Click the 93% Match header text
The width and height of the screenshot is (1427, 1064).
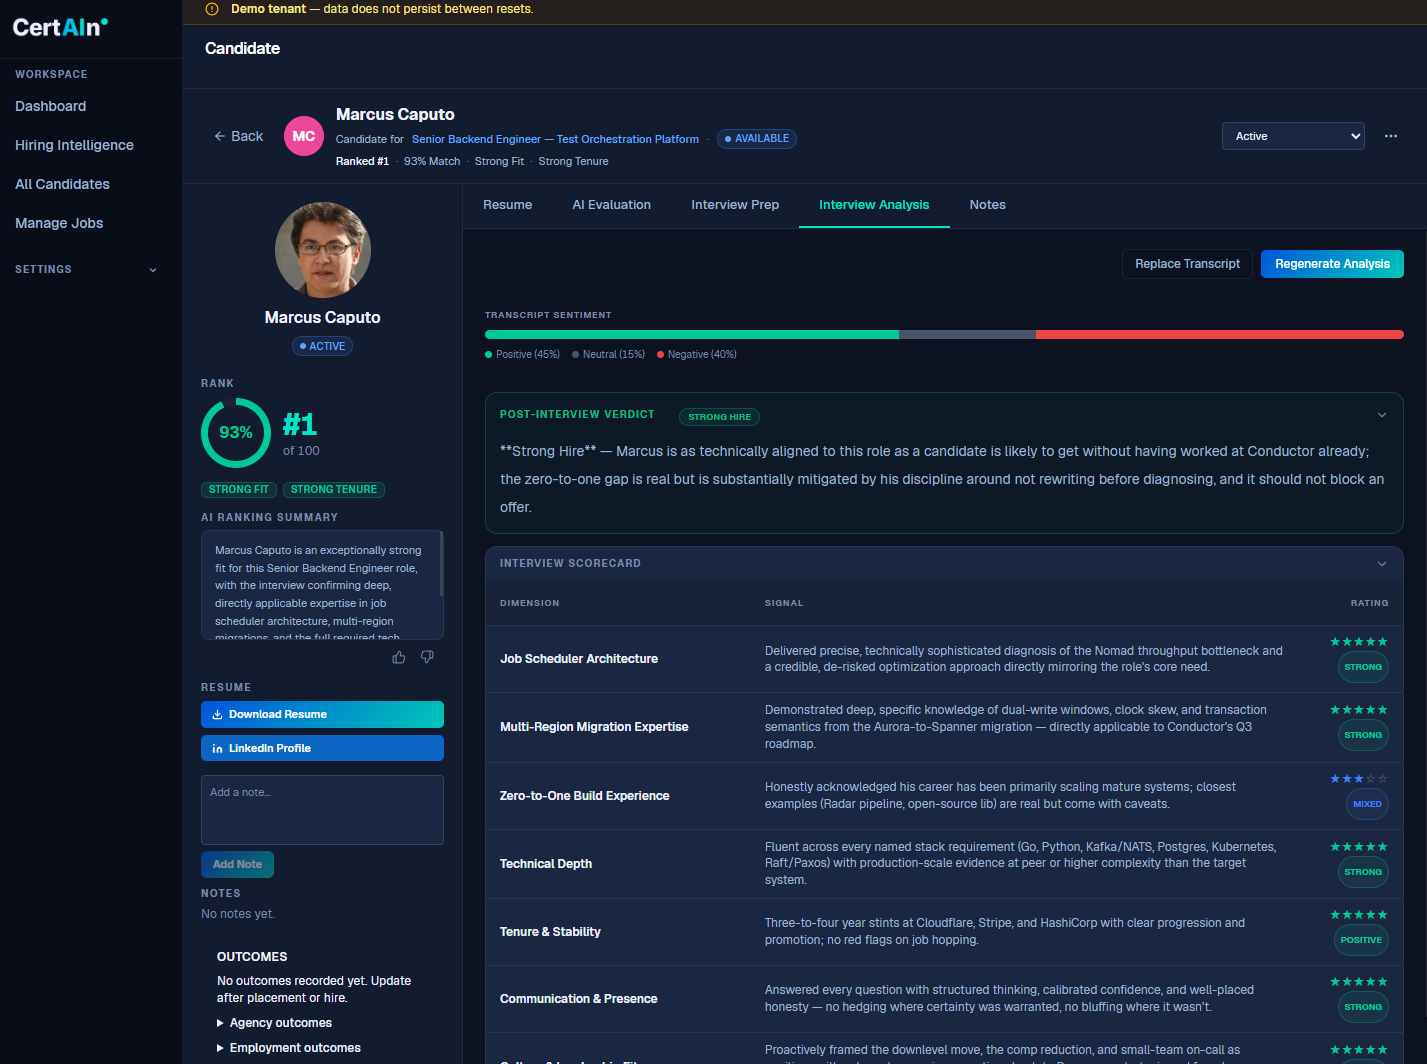[x=432, y=161]
